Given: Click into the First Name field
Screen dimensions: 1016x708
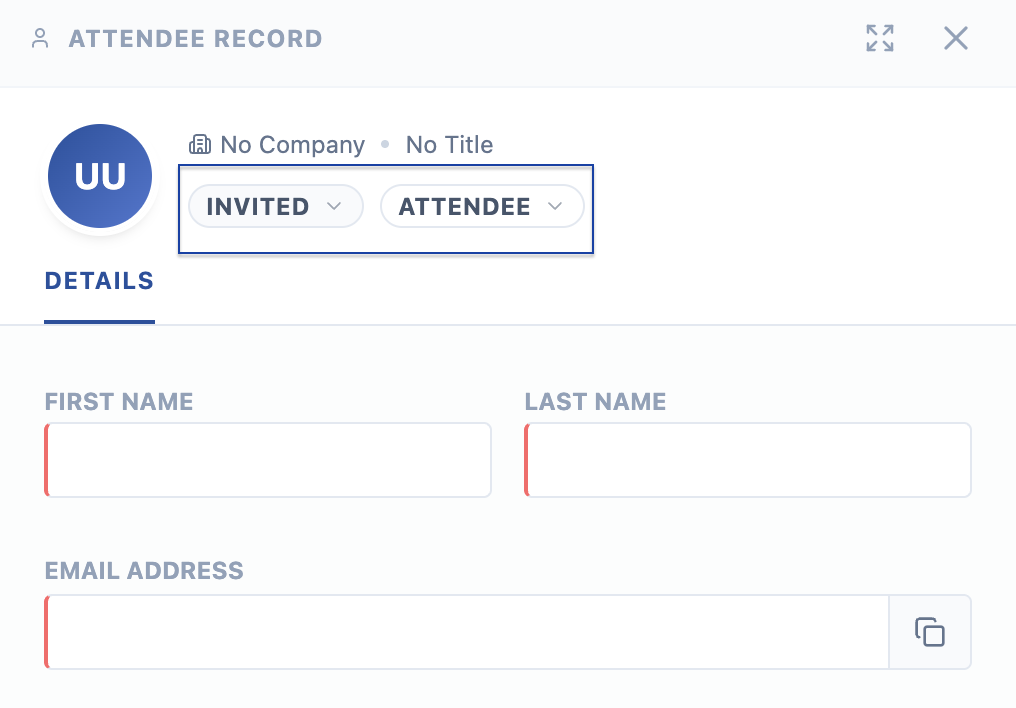Looking at the screenshot, I should pyautogui.click(x=268, y=460).
